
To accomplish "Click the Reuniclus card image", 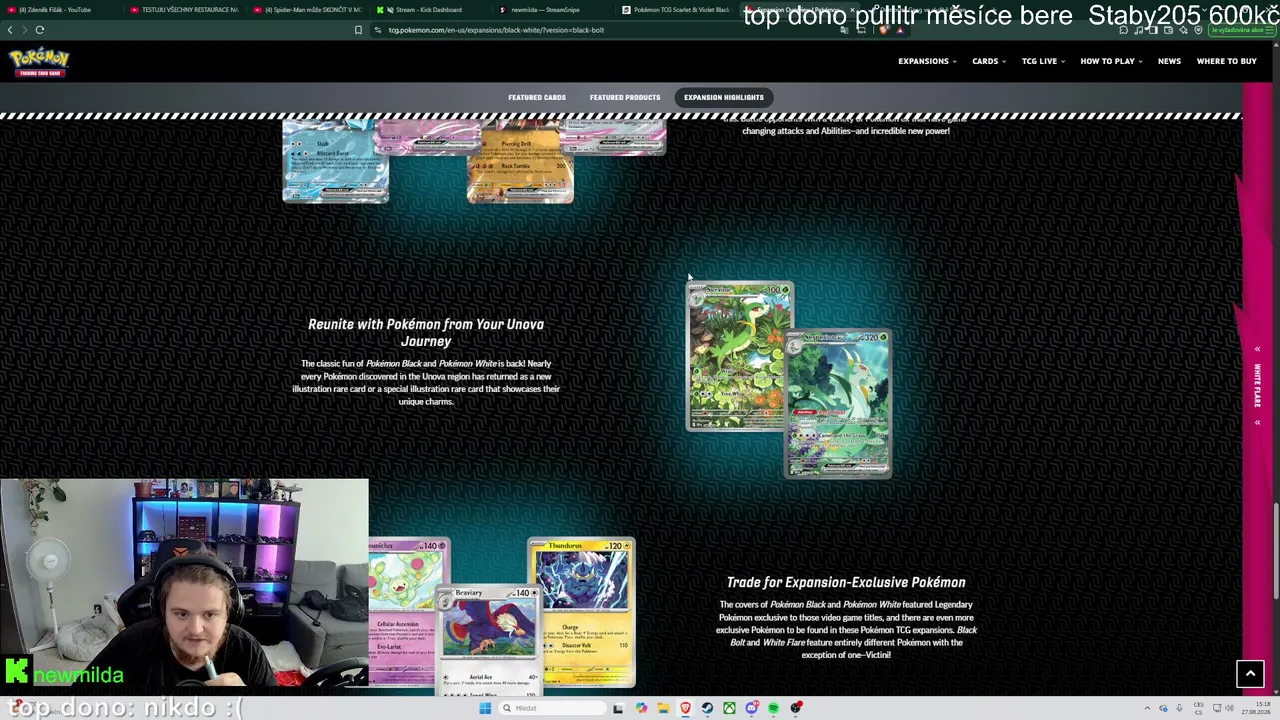I will pyautogui.click(x=408, y=612).
